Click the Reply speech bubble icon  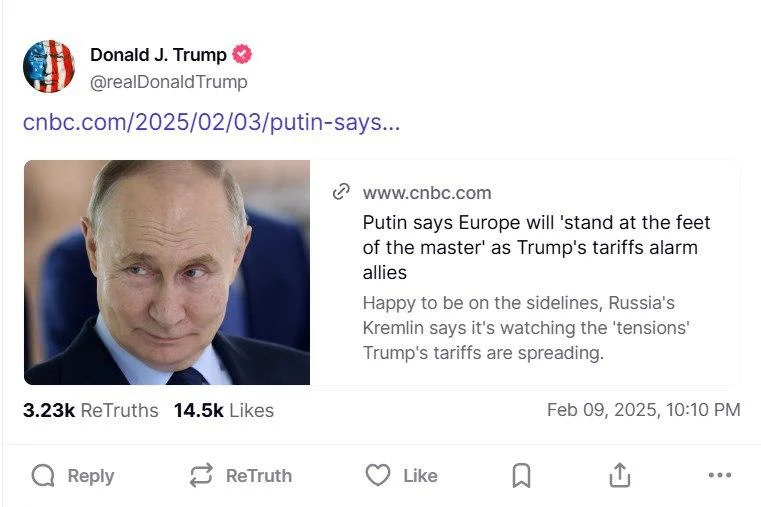tap(43, 476)
